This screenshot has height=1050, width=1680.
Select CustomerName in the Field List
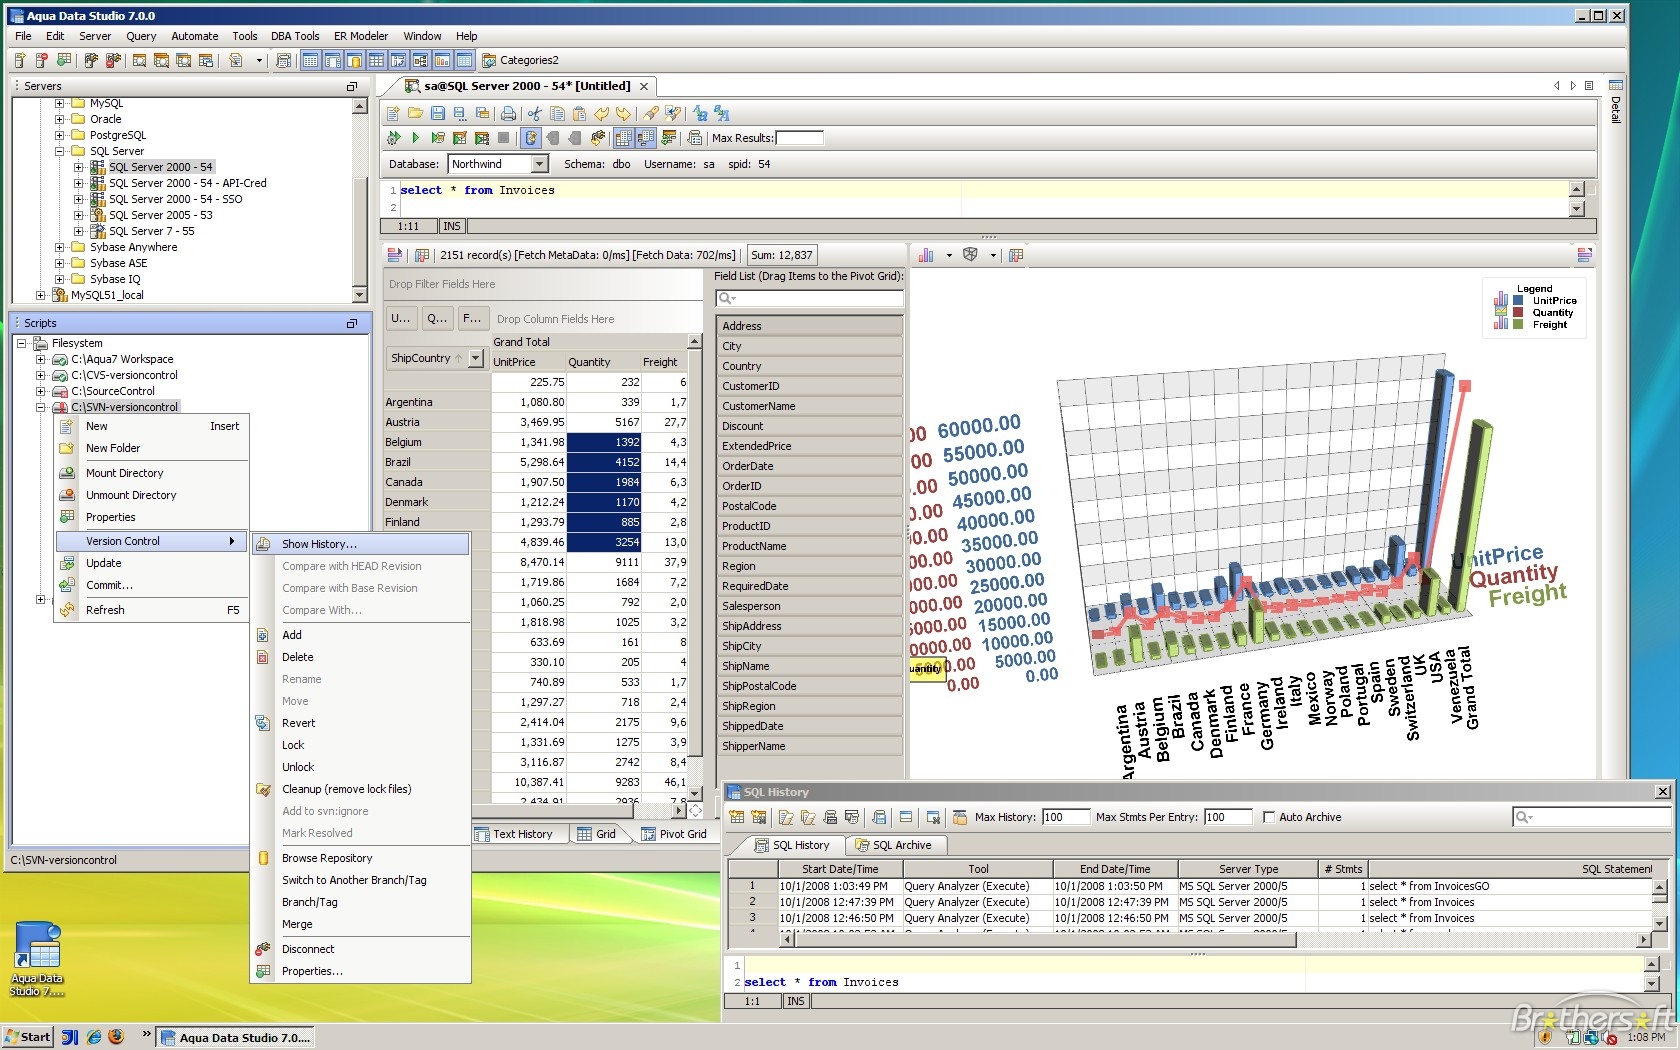pos(809,406)
